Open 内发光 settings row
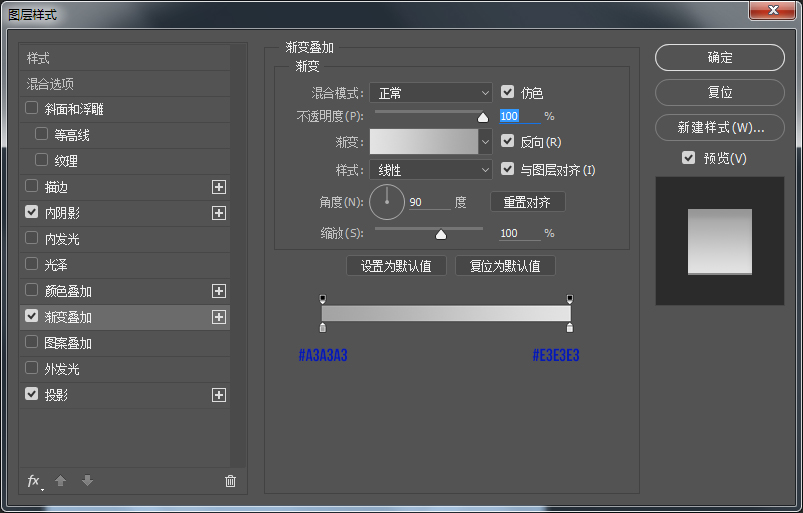Viewport: 803px width, 513px height. coord(125,239)
